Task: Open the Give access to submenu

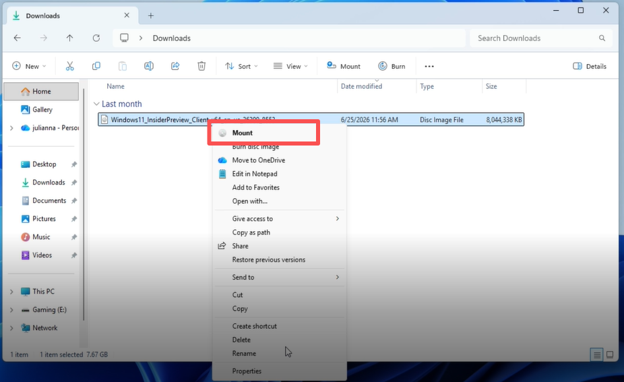Action: pos(279,218)
